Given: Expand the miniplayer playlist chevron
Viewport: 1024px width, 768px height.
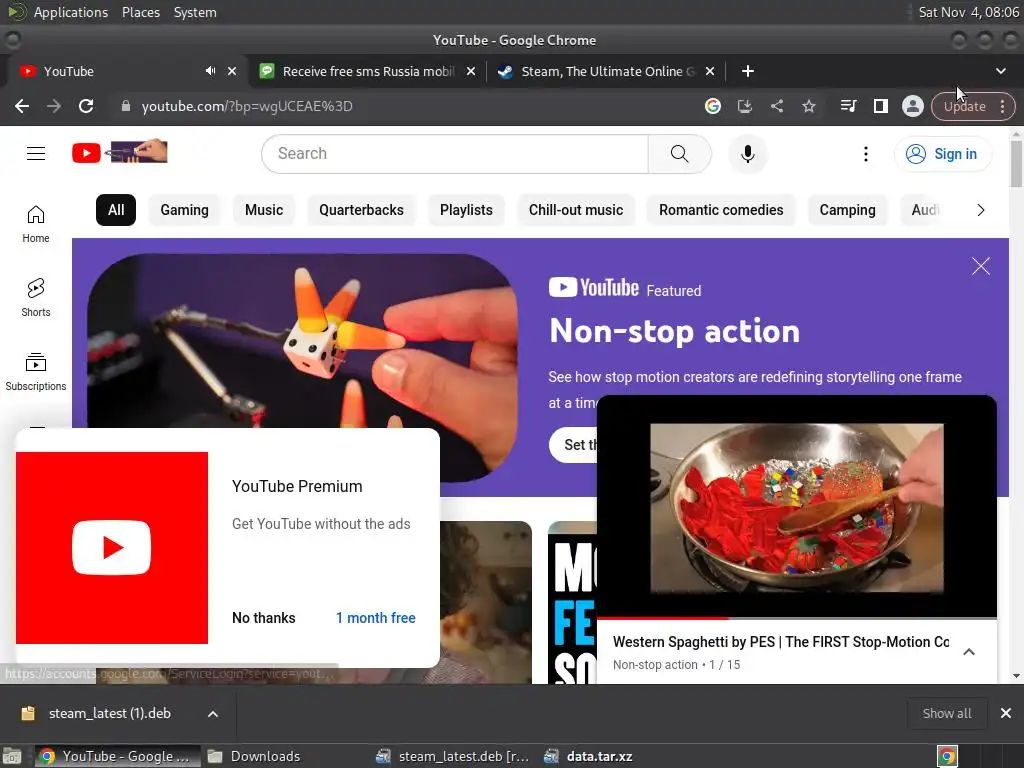Looking at the screenshot, I should click(x=968, y=652).
